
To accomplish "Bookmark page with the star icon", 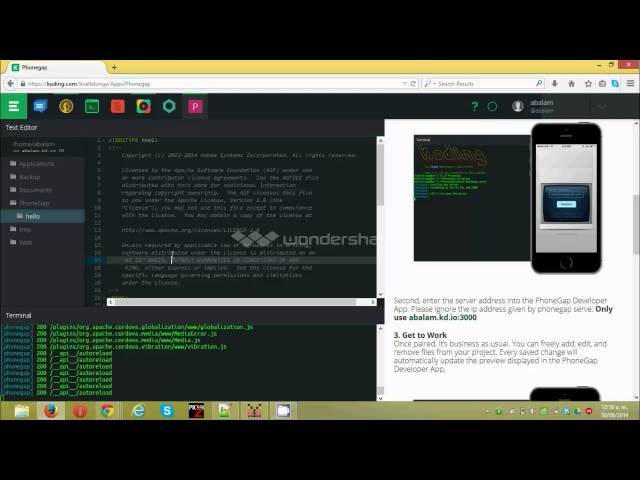I will coord(588,84).
